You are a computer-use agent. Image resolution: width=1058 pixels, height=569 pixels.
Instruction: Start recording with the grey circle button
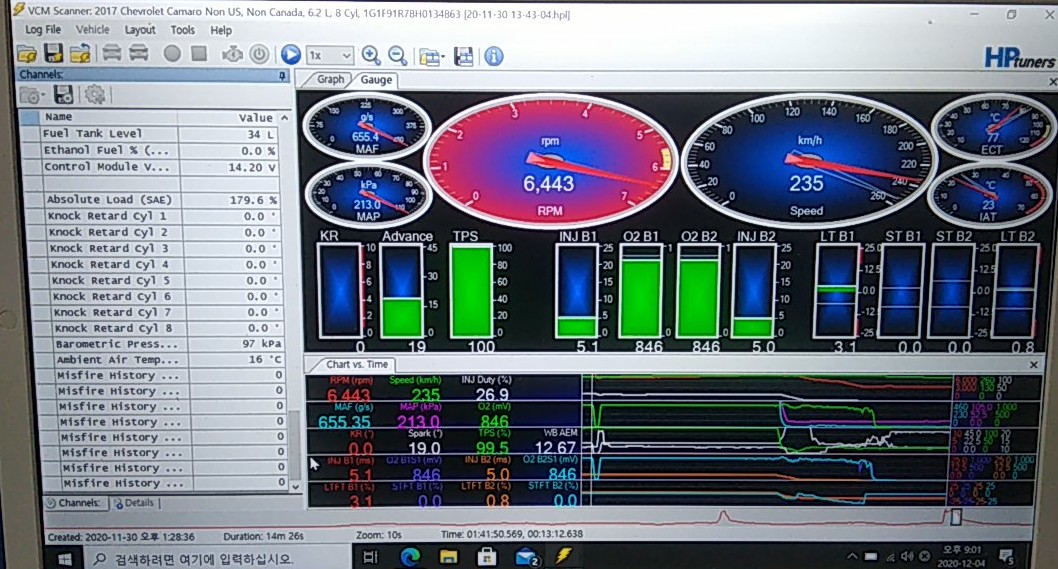[172, 53]
